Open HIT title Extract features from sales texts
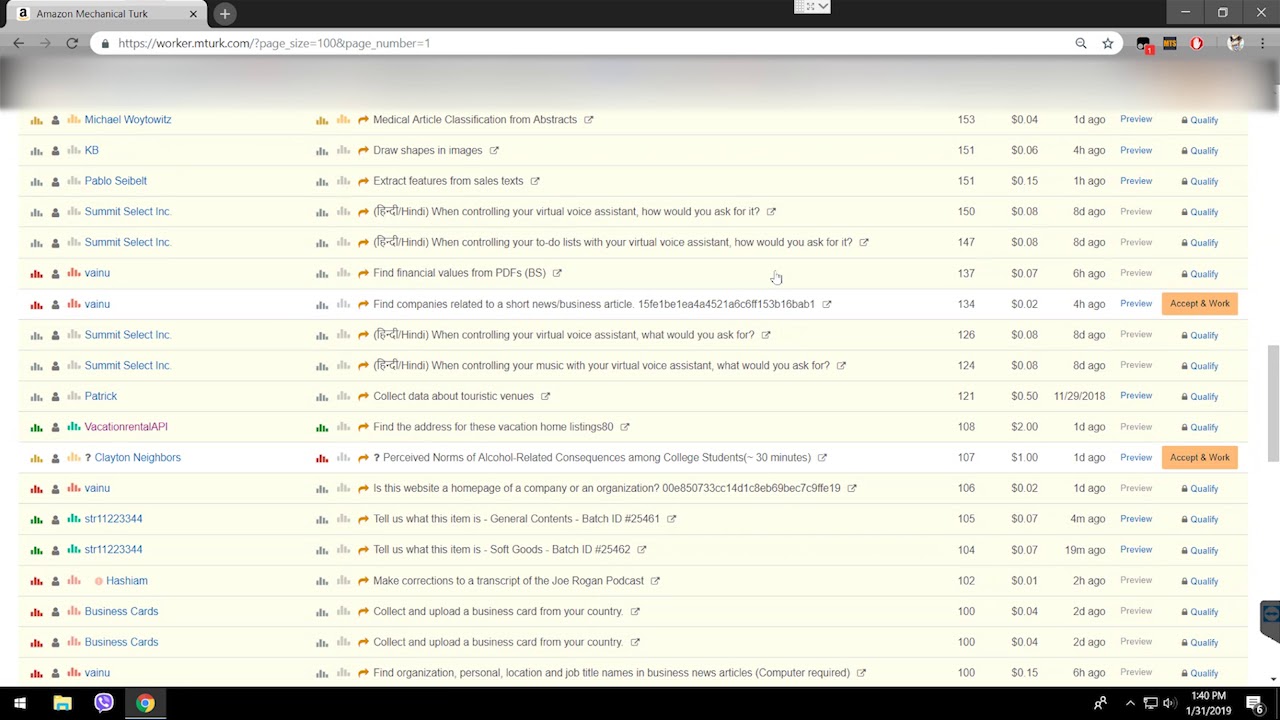1280x720 pixels. (x=448, y=181)
